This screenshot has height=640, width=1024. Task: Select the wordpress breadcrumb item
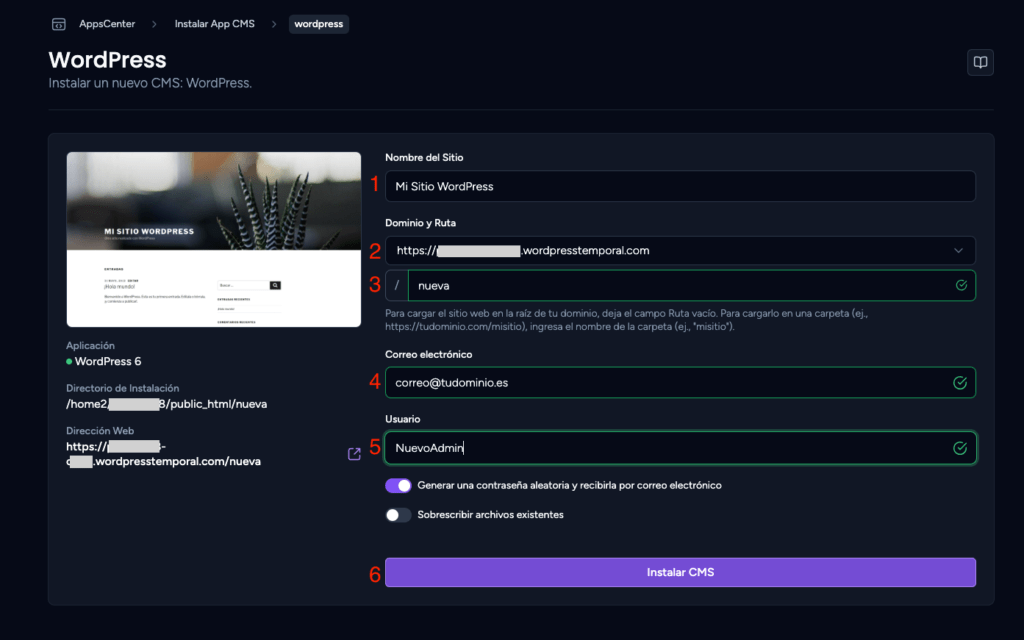[x=319, y=24]
